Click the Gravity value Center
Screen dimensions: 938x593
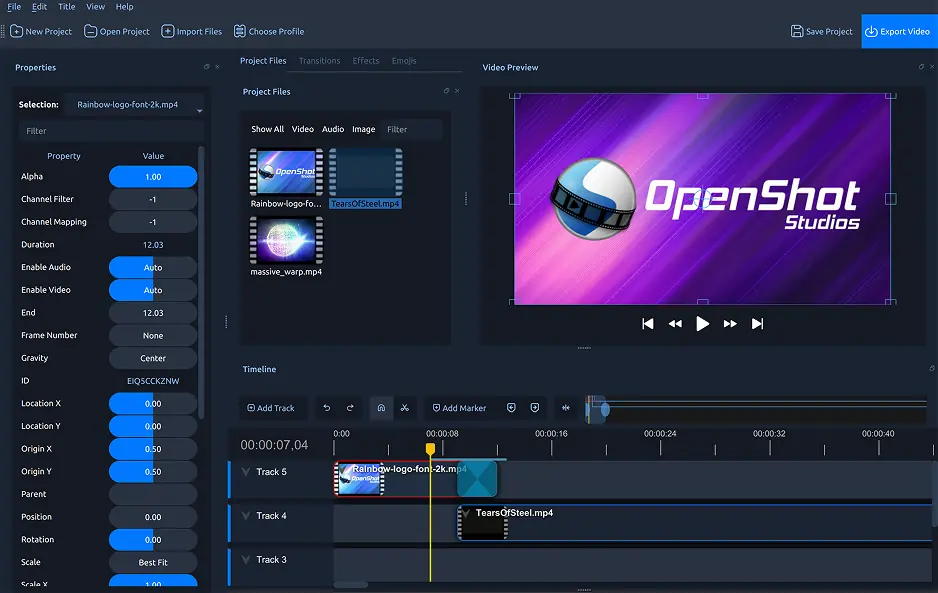point(153,358)
